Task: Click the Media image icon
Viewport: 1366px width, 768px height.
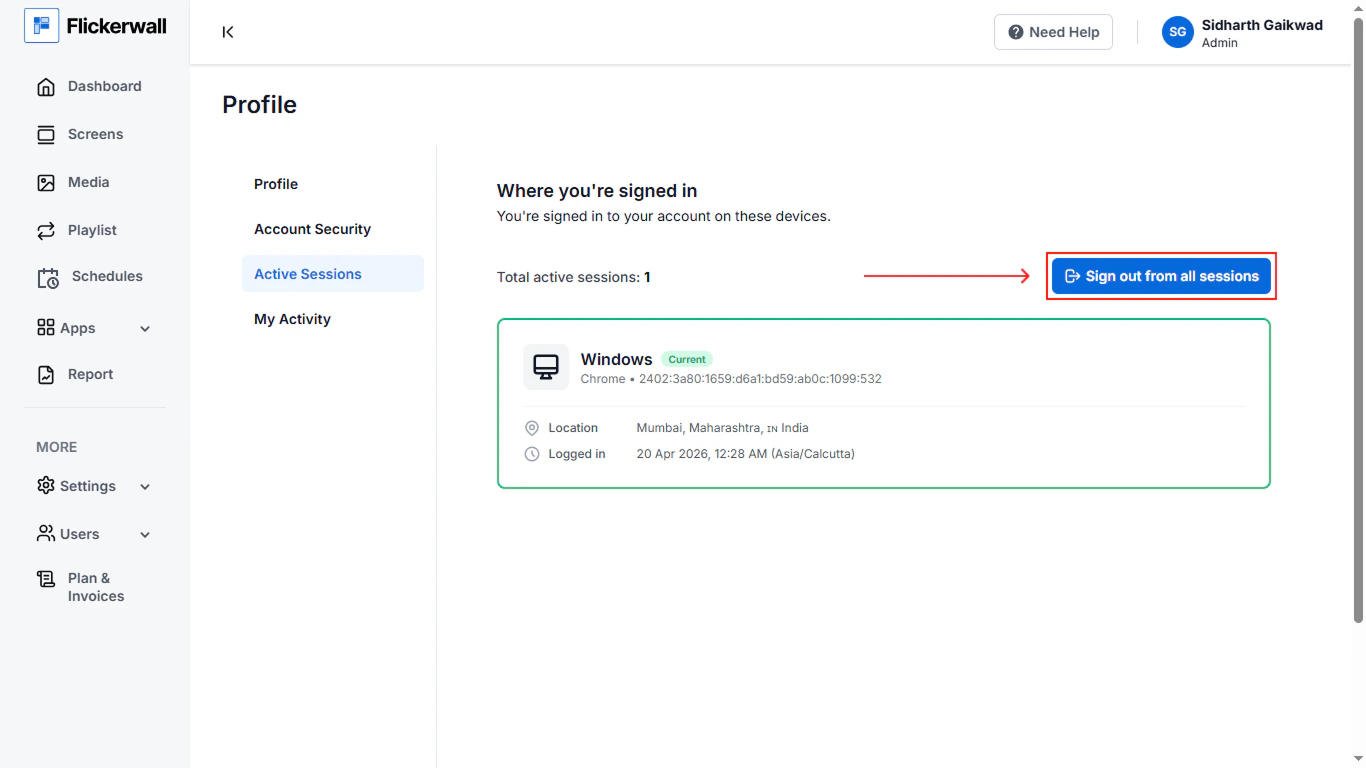Action: [46, 182]
